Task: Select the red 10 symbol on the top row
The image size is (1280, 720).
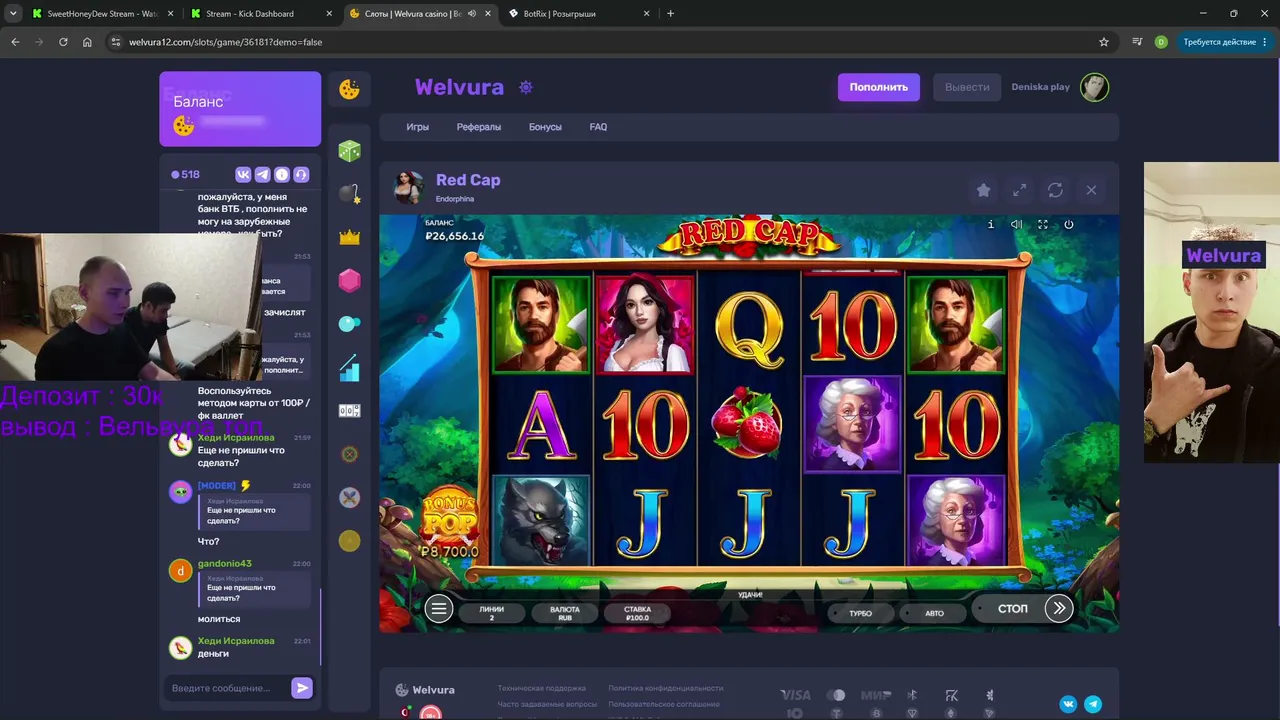Action: [852, 324]
